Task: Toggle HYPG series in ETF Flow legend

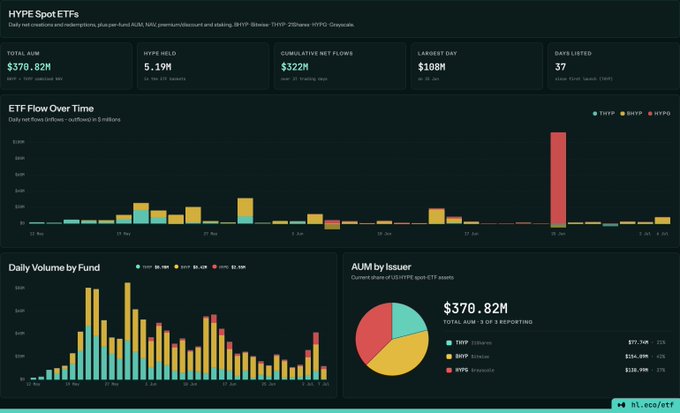Action: tap(659, 113)
